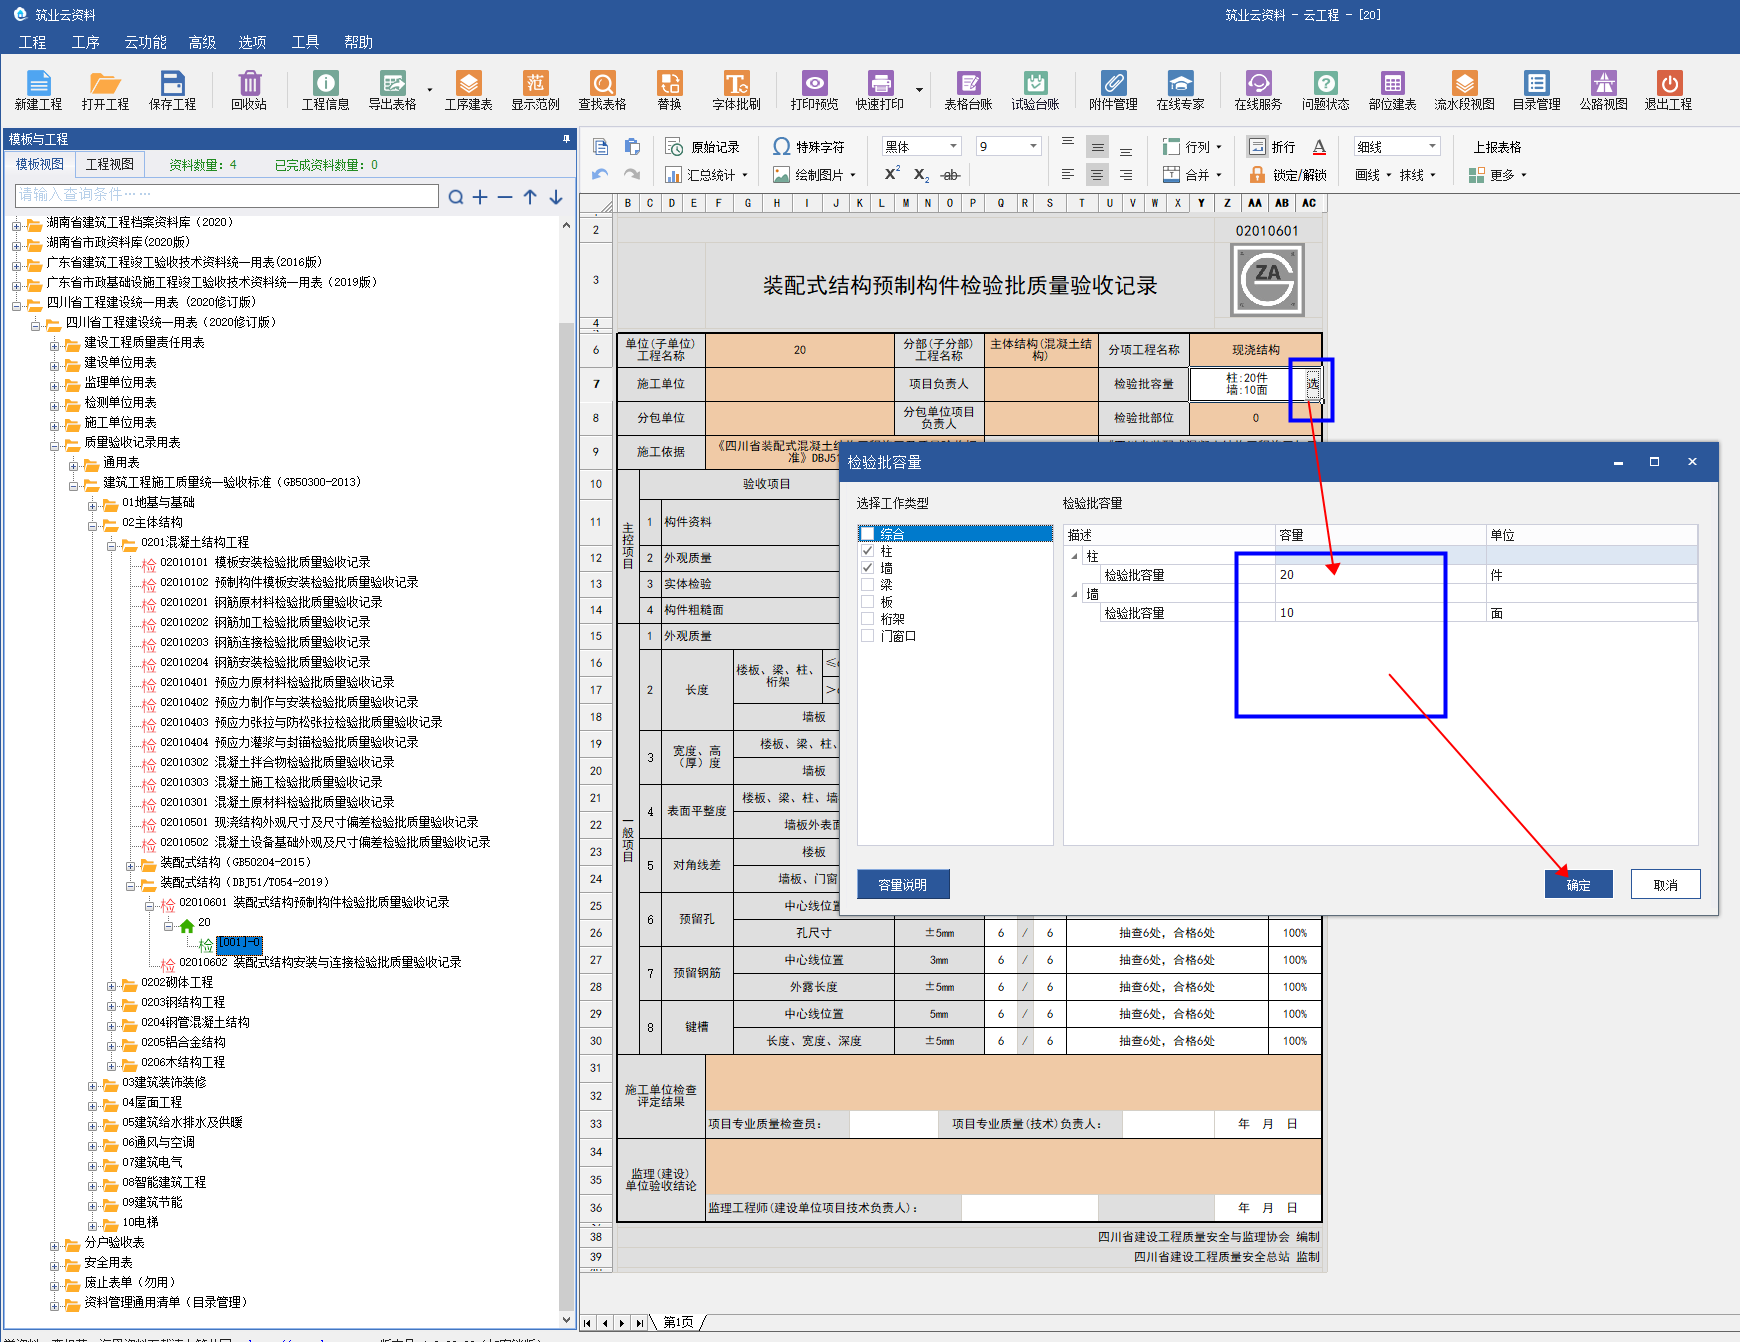1740x1342 pixels.
Task: Switch to 工程视图 tab
Action: click(110, 164)
